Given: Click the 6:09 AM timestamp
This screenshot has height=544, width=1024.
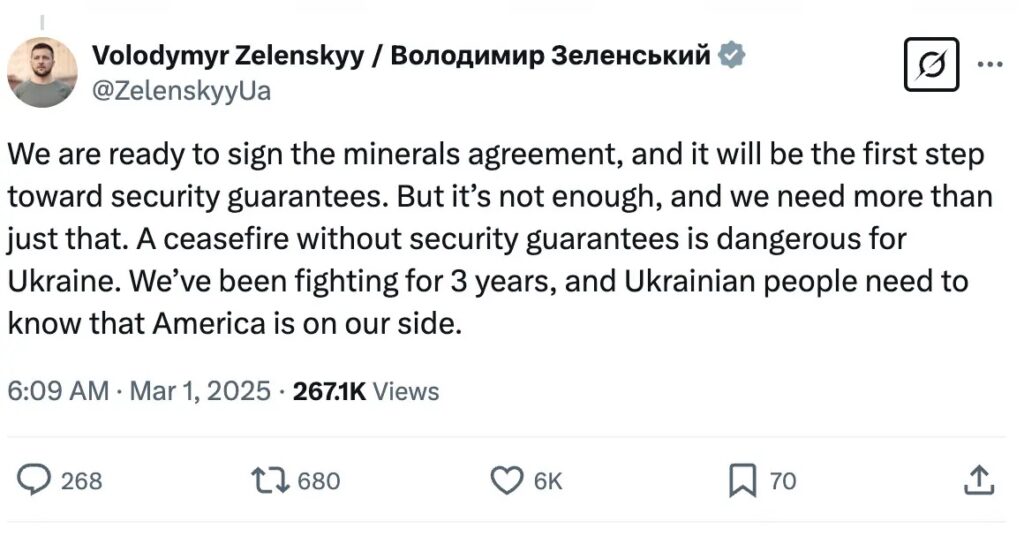Looking at the screenshot, I should [x=57, y=390].
